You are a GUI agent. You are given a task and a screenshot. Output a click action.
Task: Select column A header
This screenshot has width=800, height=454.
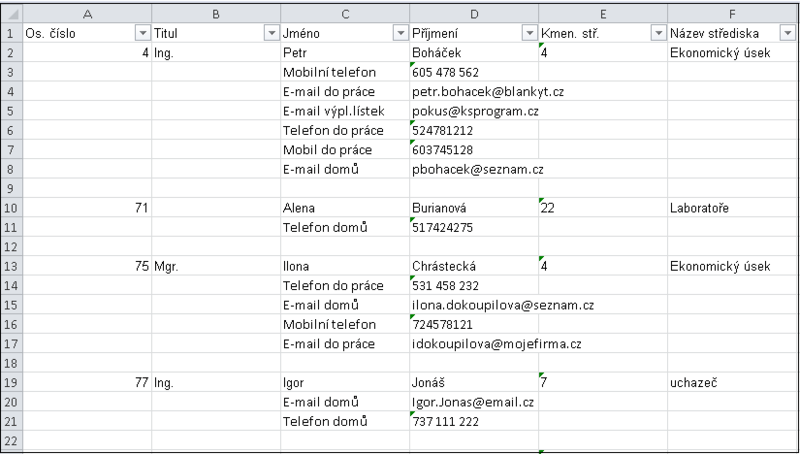pos(87,14)
